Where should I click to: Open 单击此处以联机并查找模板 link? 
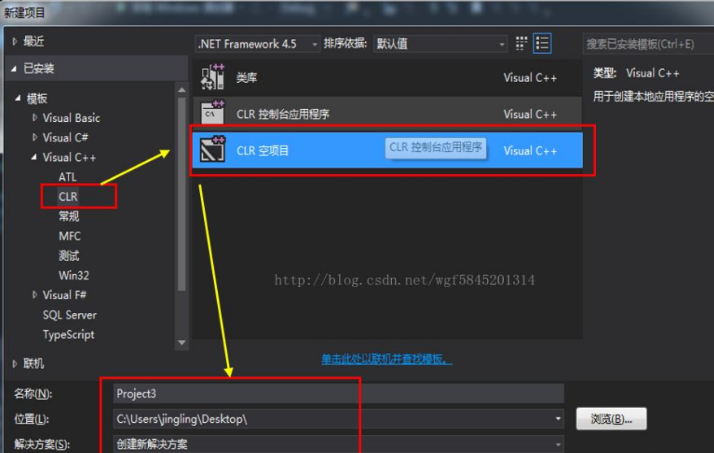[387, 359]
